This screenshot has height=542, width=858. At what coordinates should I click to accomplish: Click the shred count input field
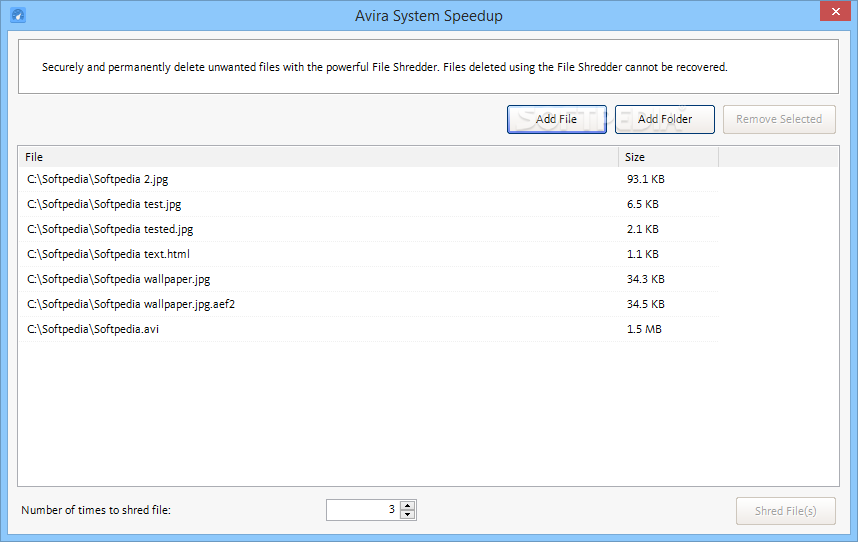coord(363,510)
